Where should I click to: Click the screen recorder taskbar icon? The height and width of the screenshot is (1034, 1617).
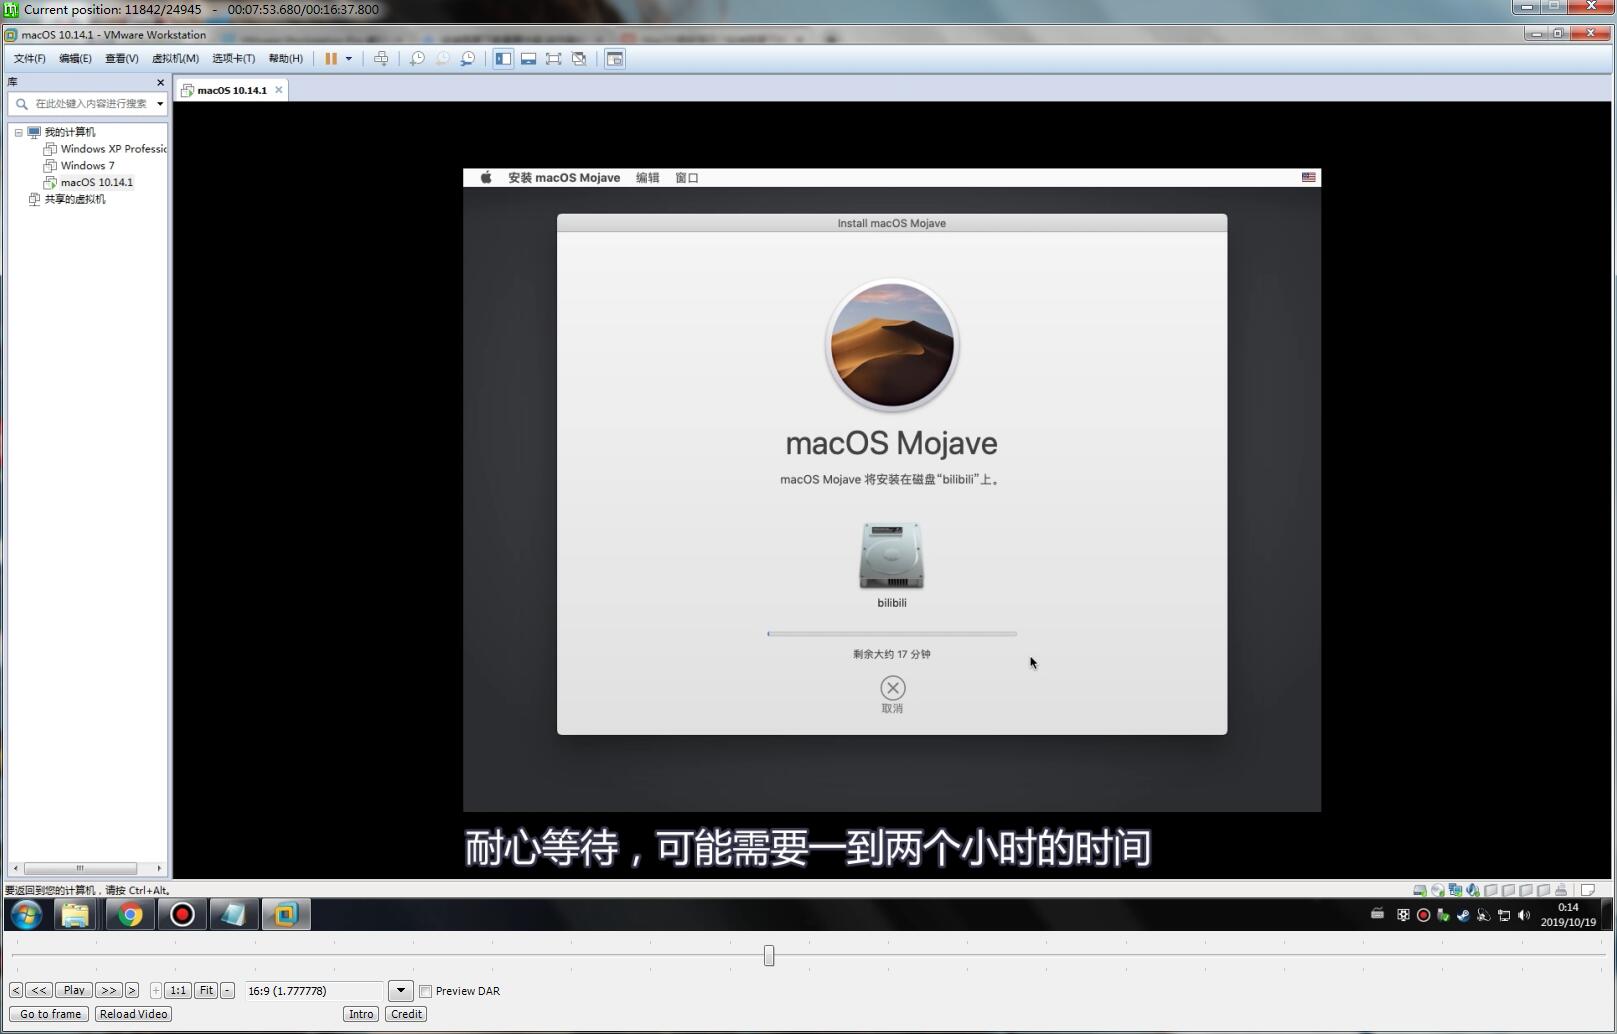182,914
